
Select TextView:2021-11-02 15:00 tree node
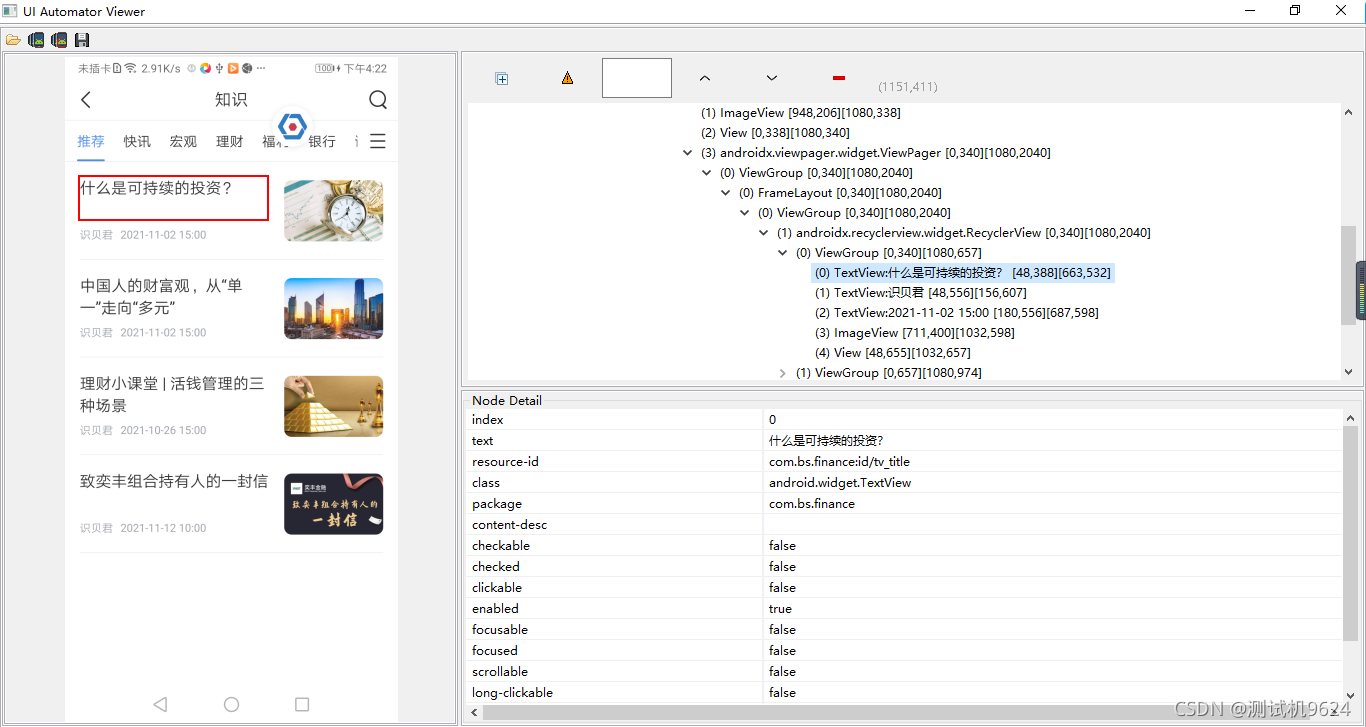[x=956, y=313]
